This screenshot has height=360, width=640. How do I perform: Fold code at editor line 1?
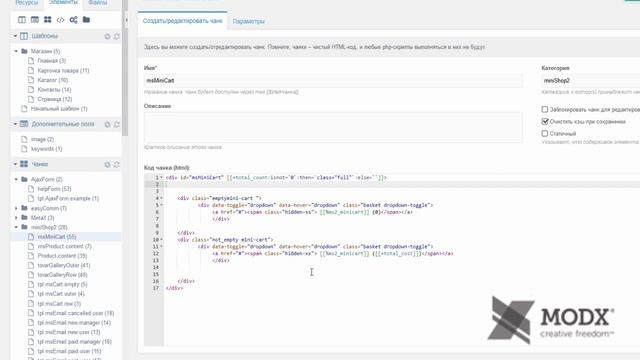[162, 178]
